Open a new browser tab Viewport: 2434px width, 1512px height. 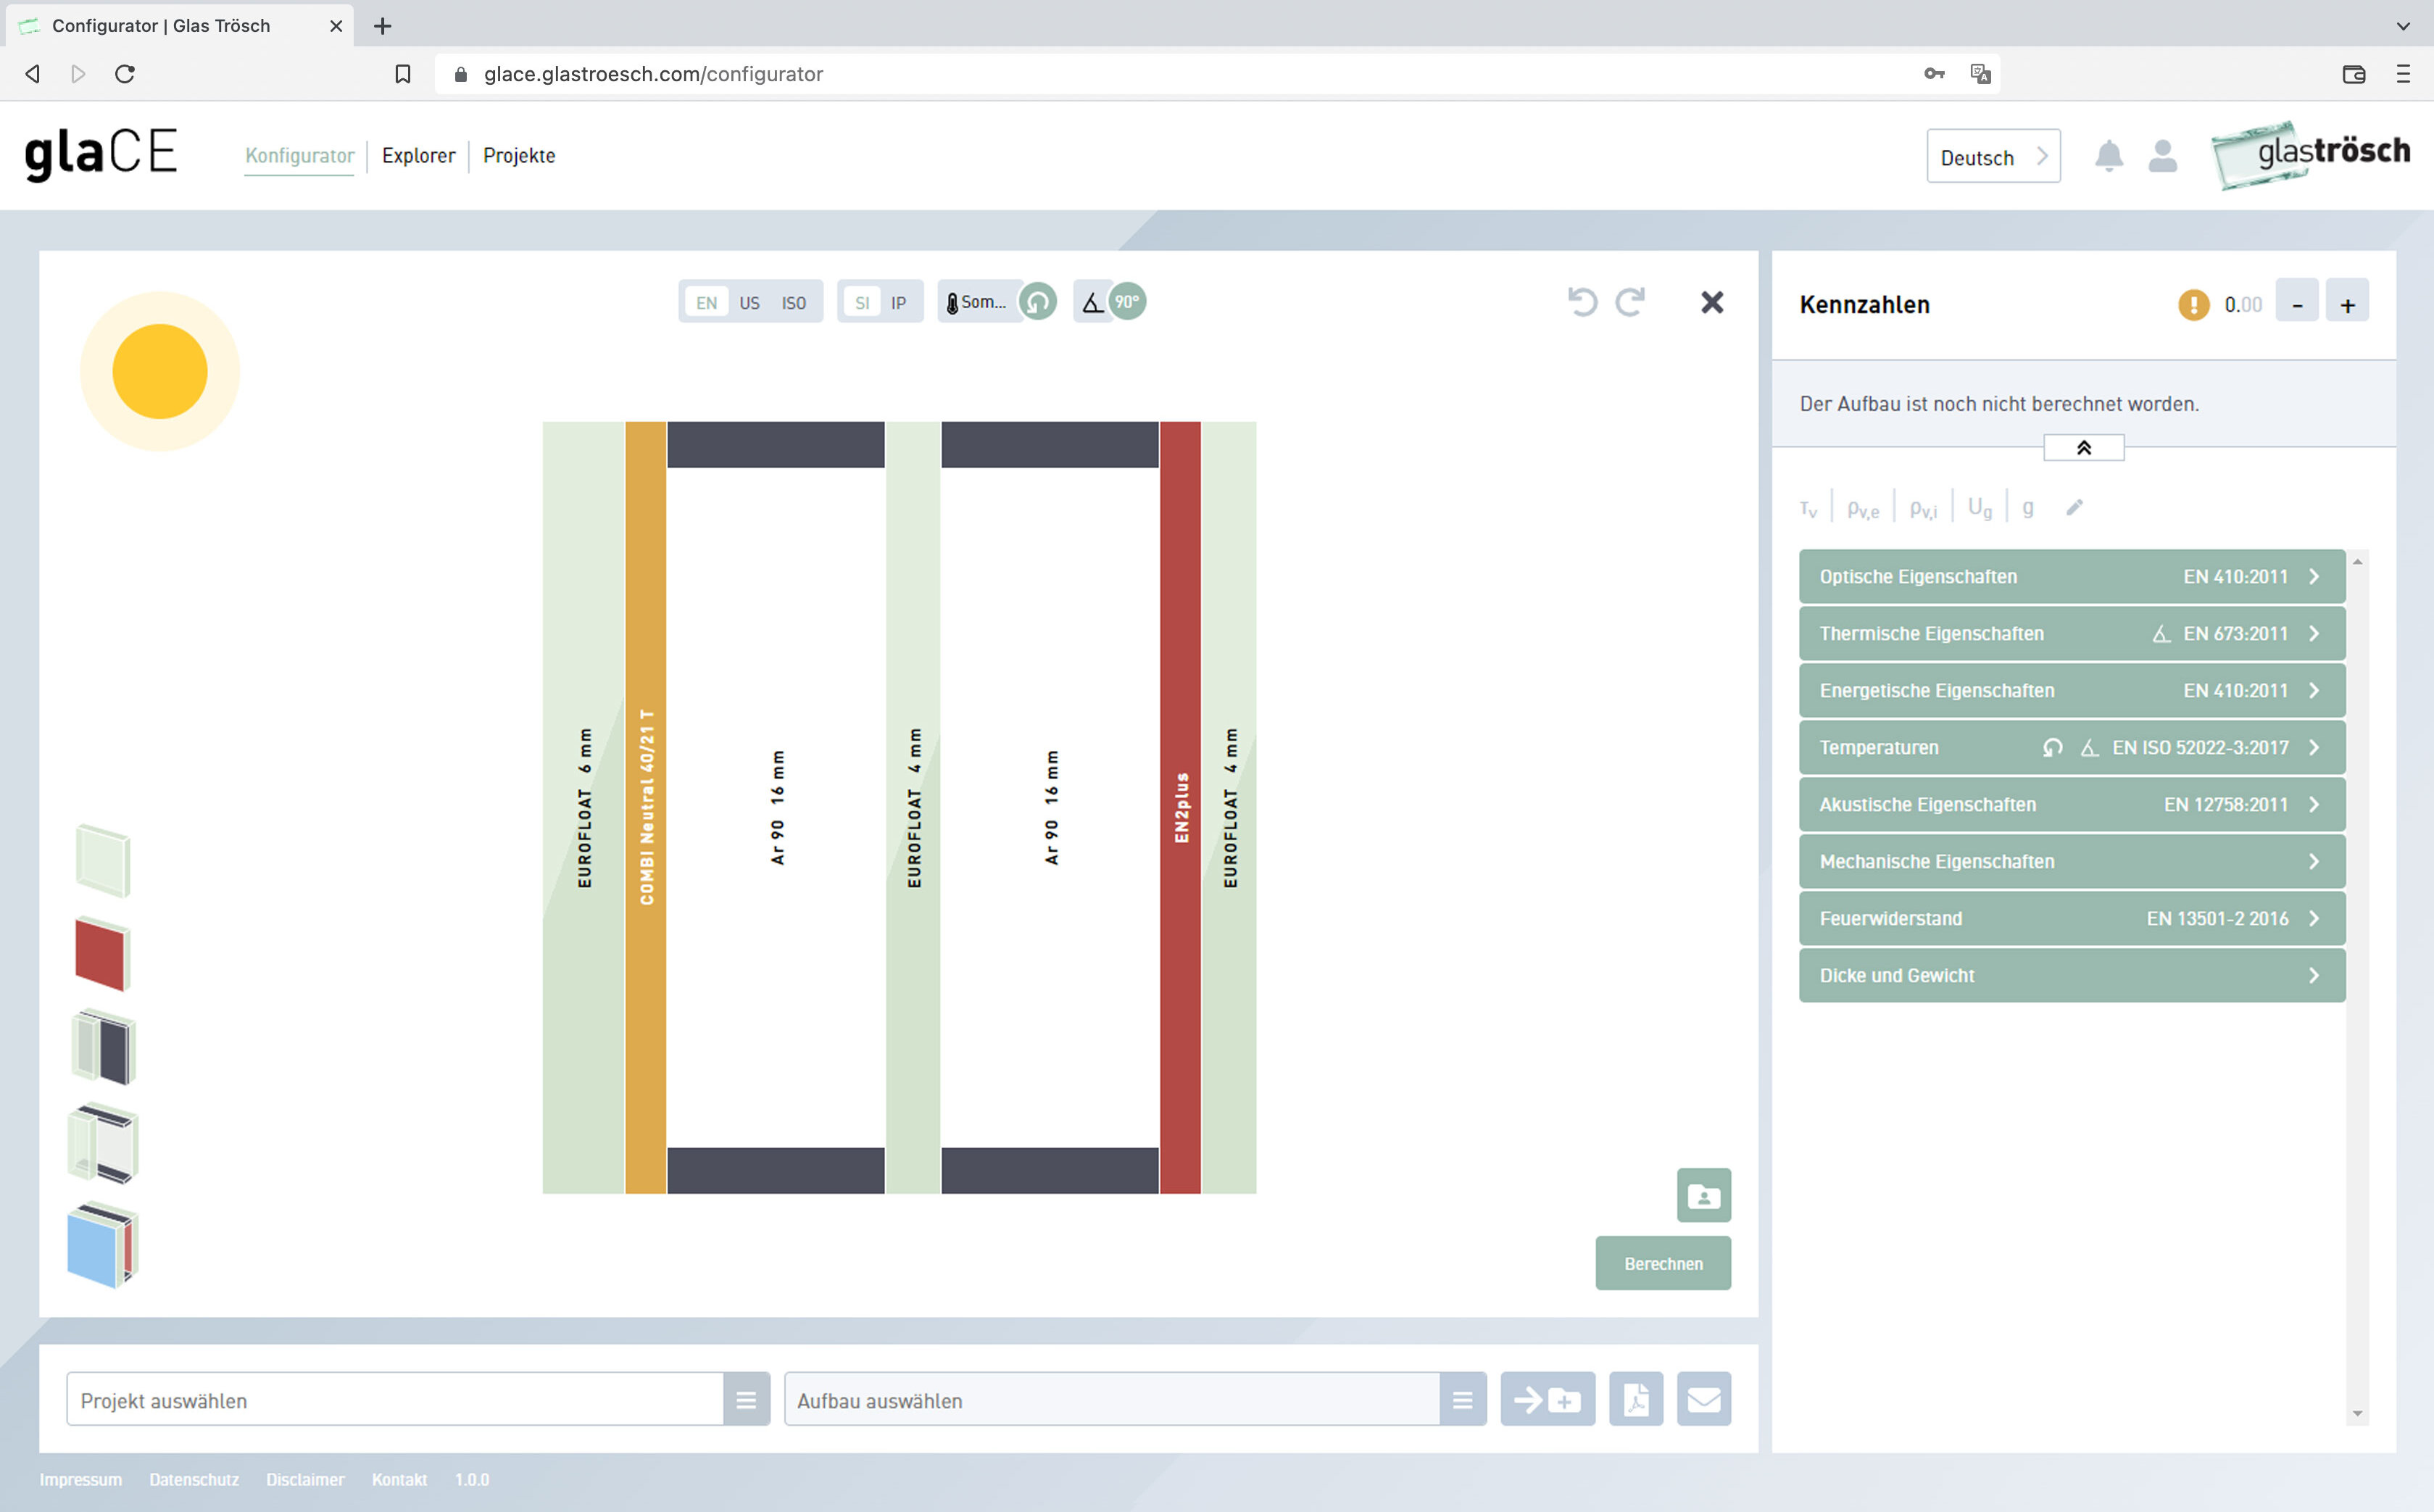(x=383, y=27)
